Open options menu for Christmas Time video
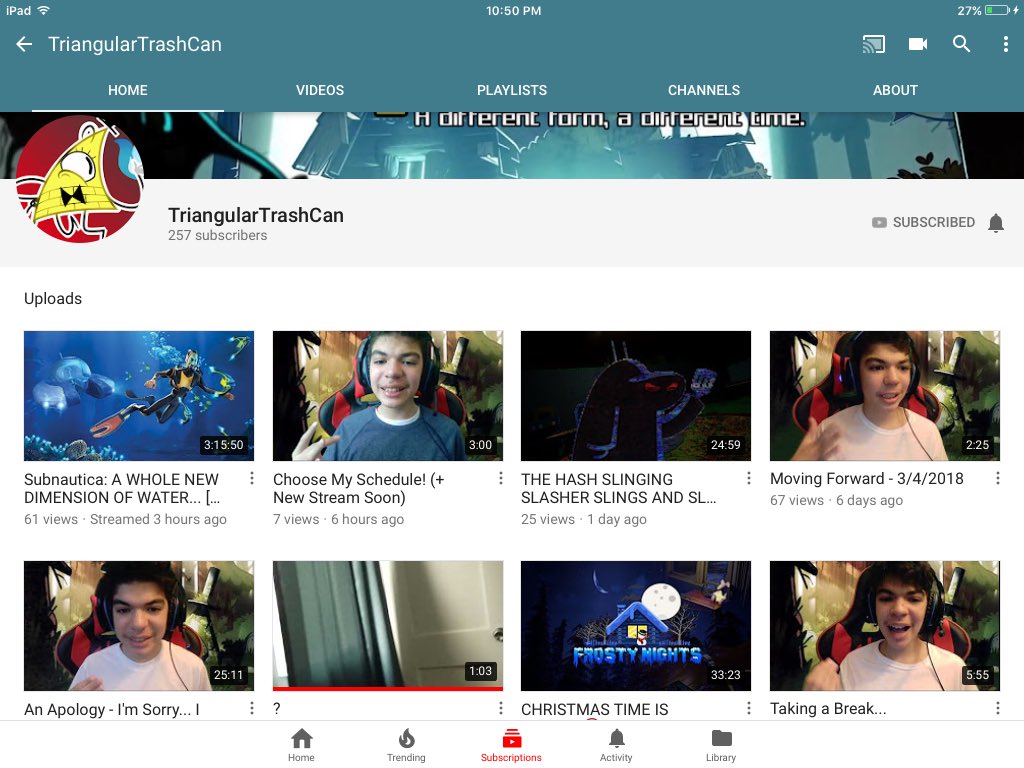Image resolution: width=1024 pixels, height=768 pixels. 748,709
